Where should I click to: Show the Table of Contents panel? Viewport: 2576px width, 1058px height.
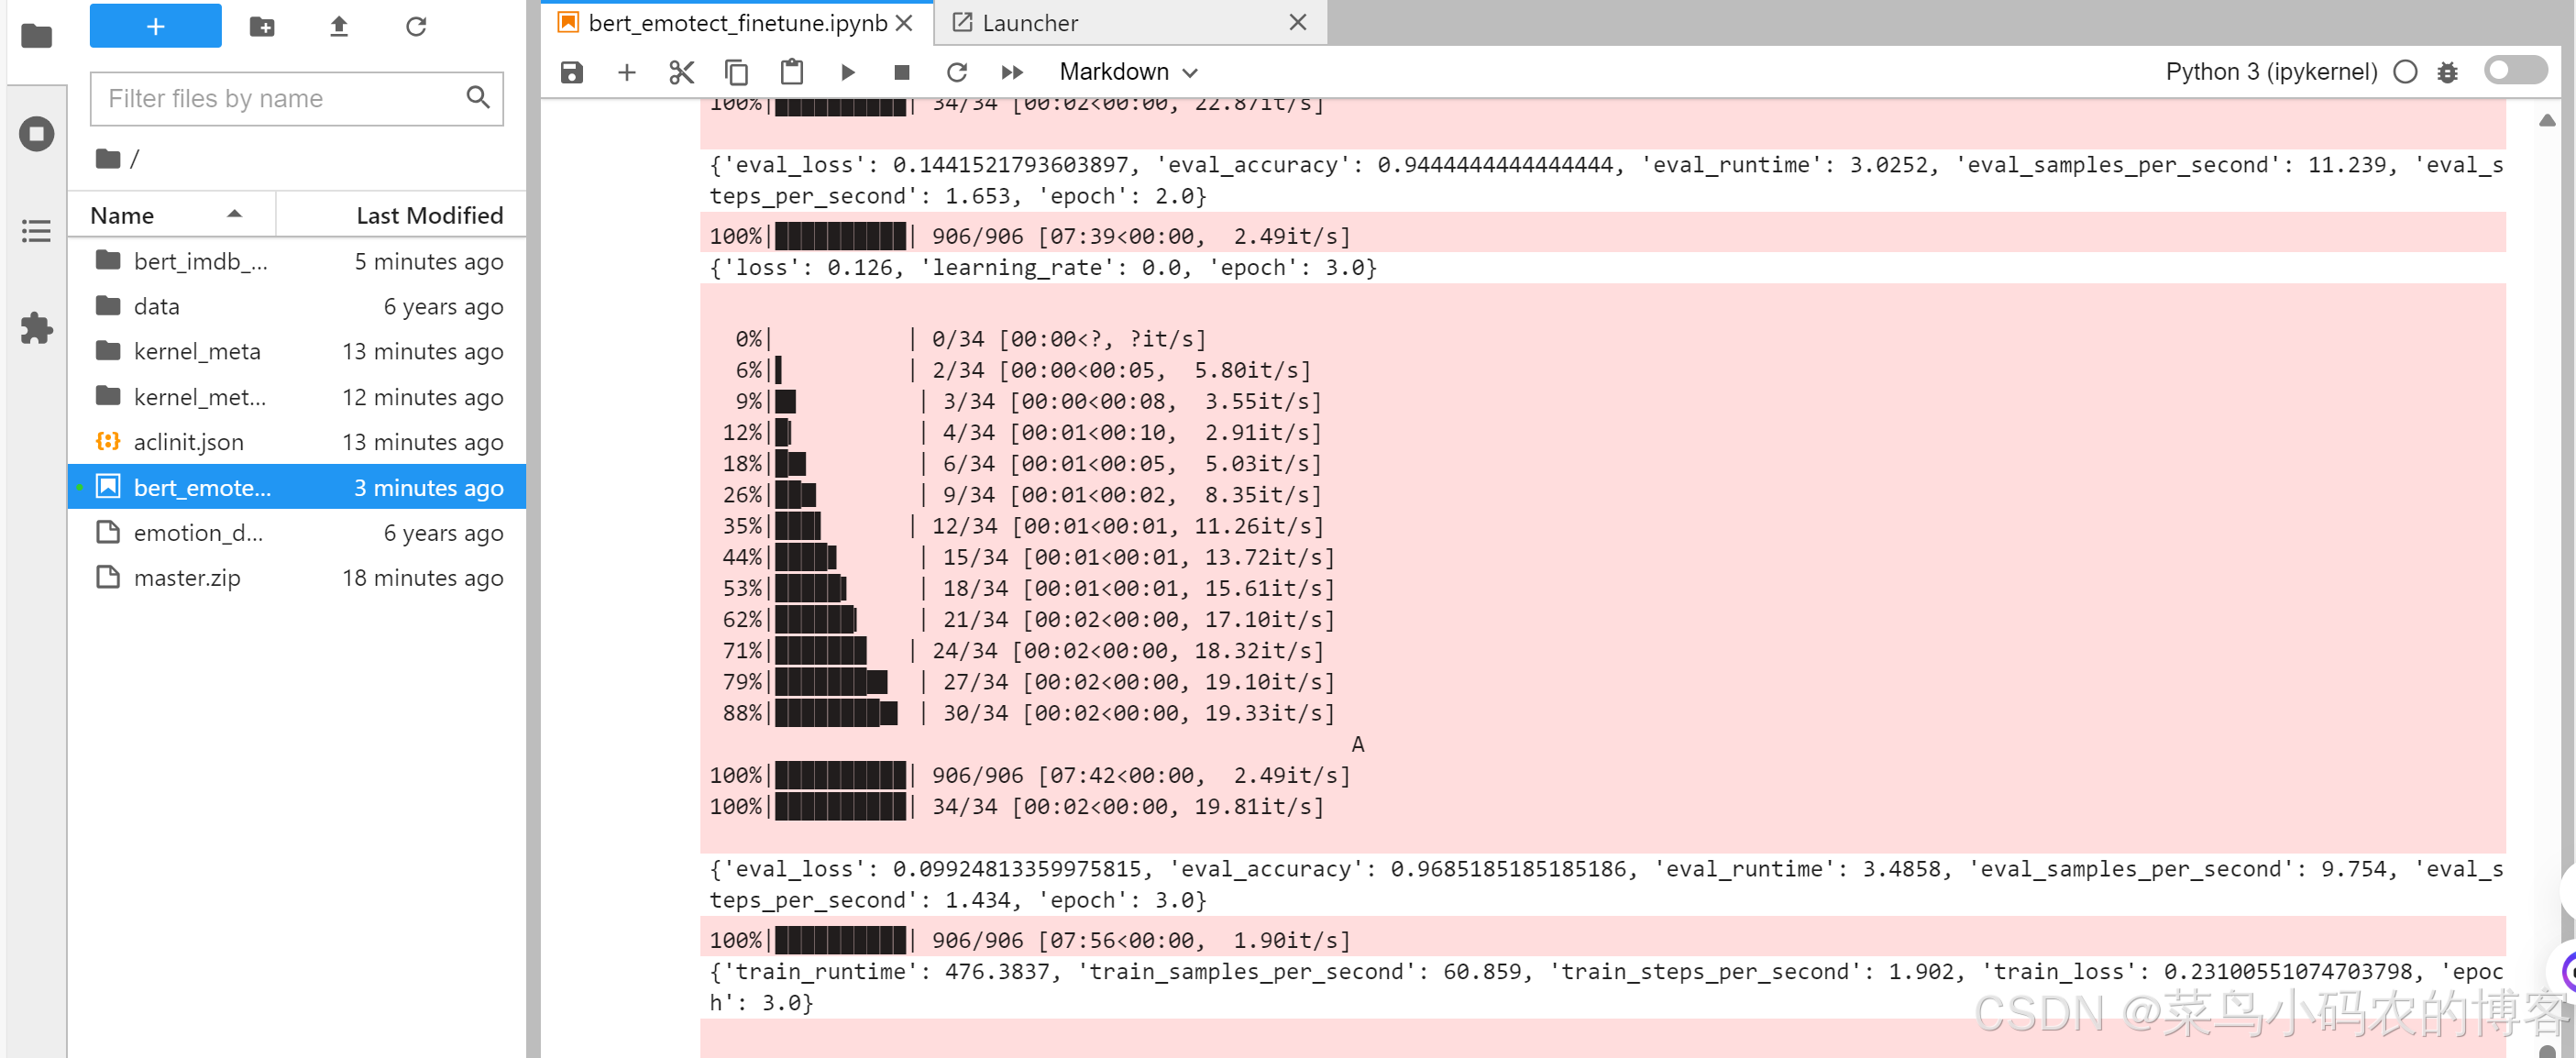click(36, 231)
